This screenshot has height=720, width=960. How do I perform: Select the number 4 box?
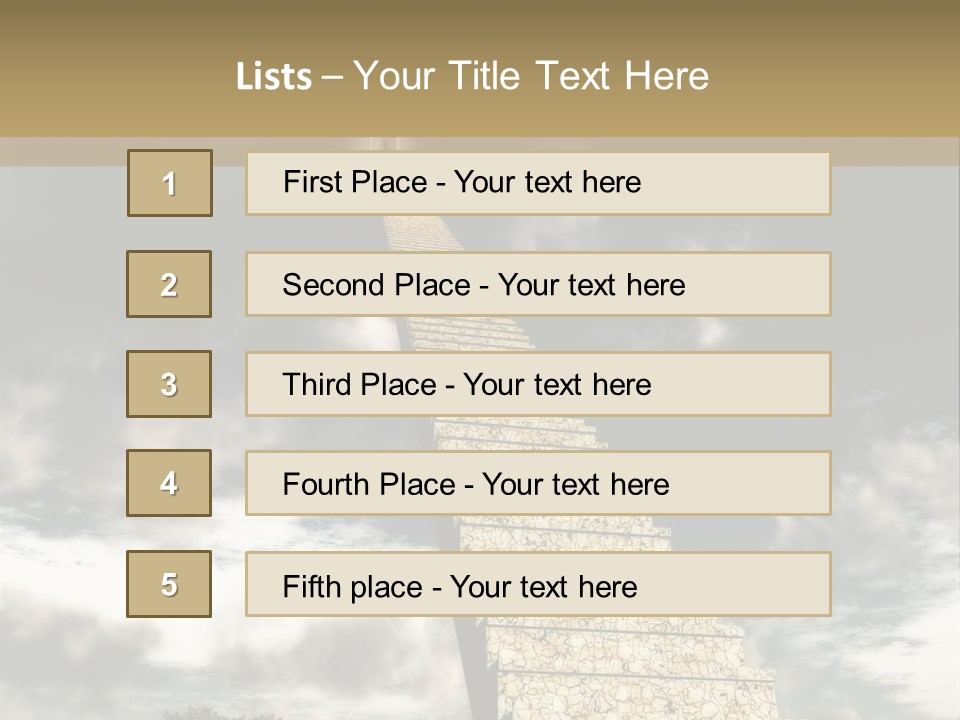coord(169,483)
